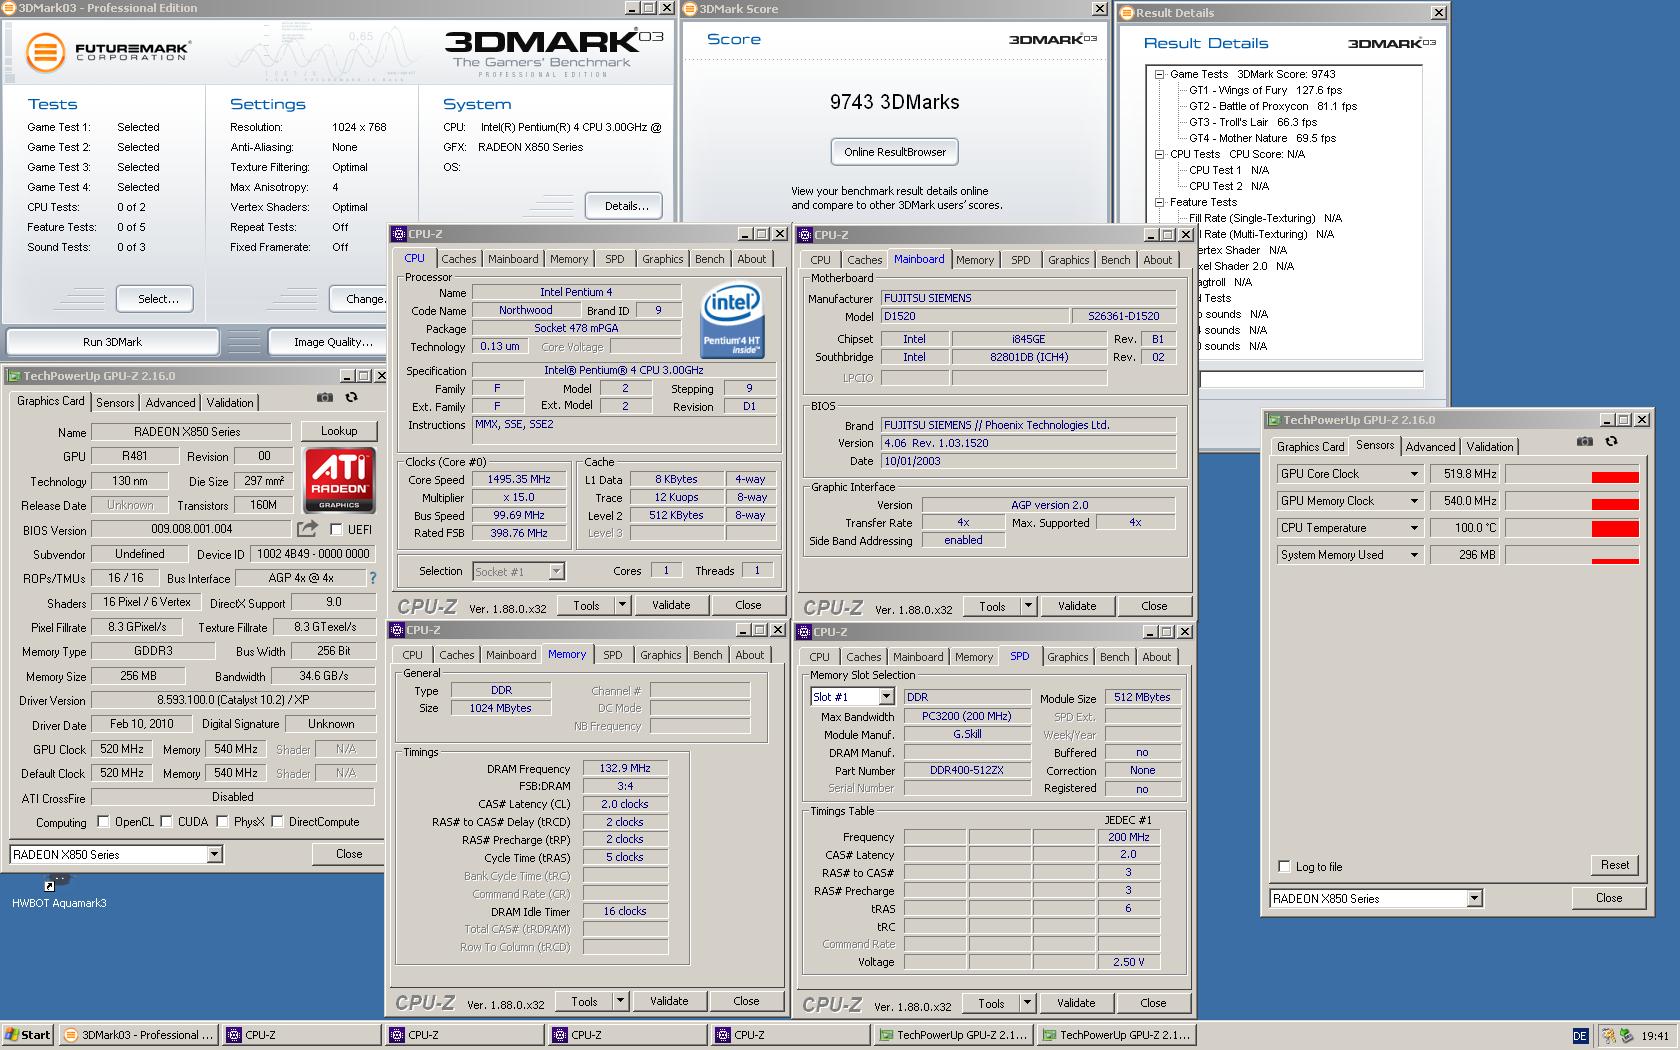Click the refresh icon in GPU-Z Sensors window
The image size is (1680, 1050).
tap(1611, 442)
